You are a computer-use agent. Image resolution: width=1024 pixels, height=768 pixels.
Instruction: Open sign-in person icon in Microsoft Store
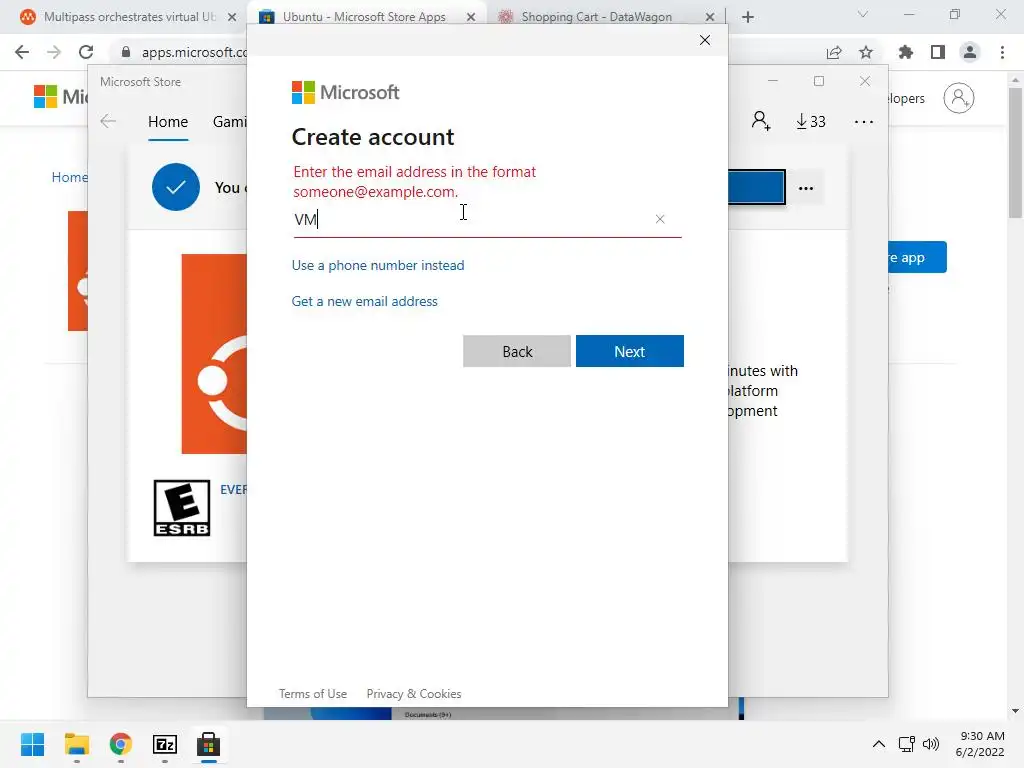[761, 121]
